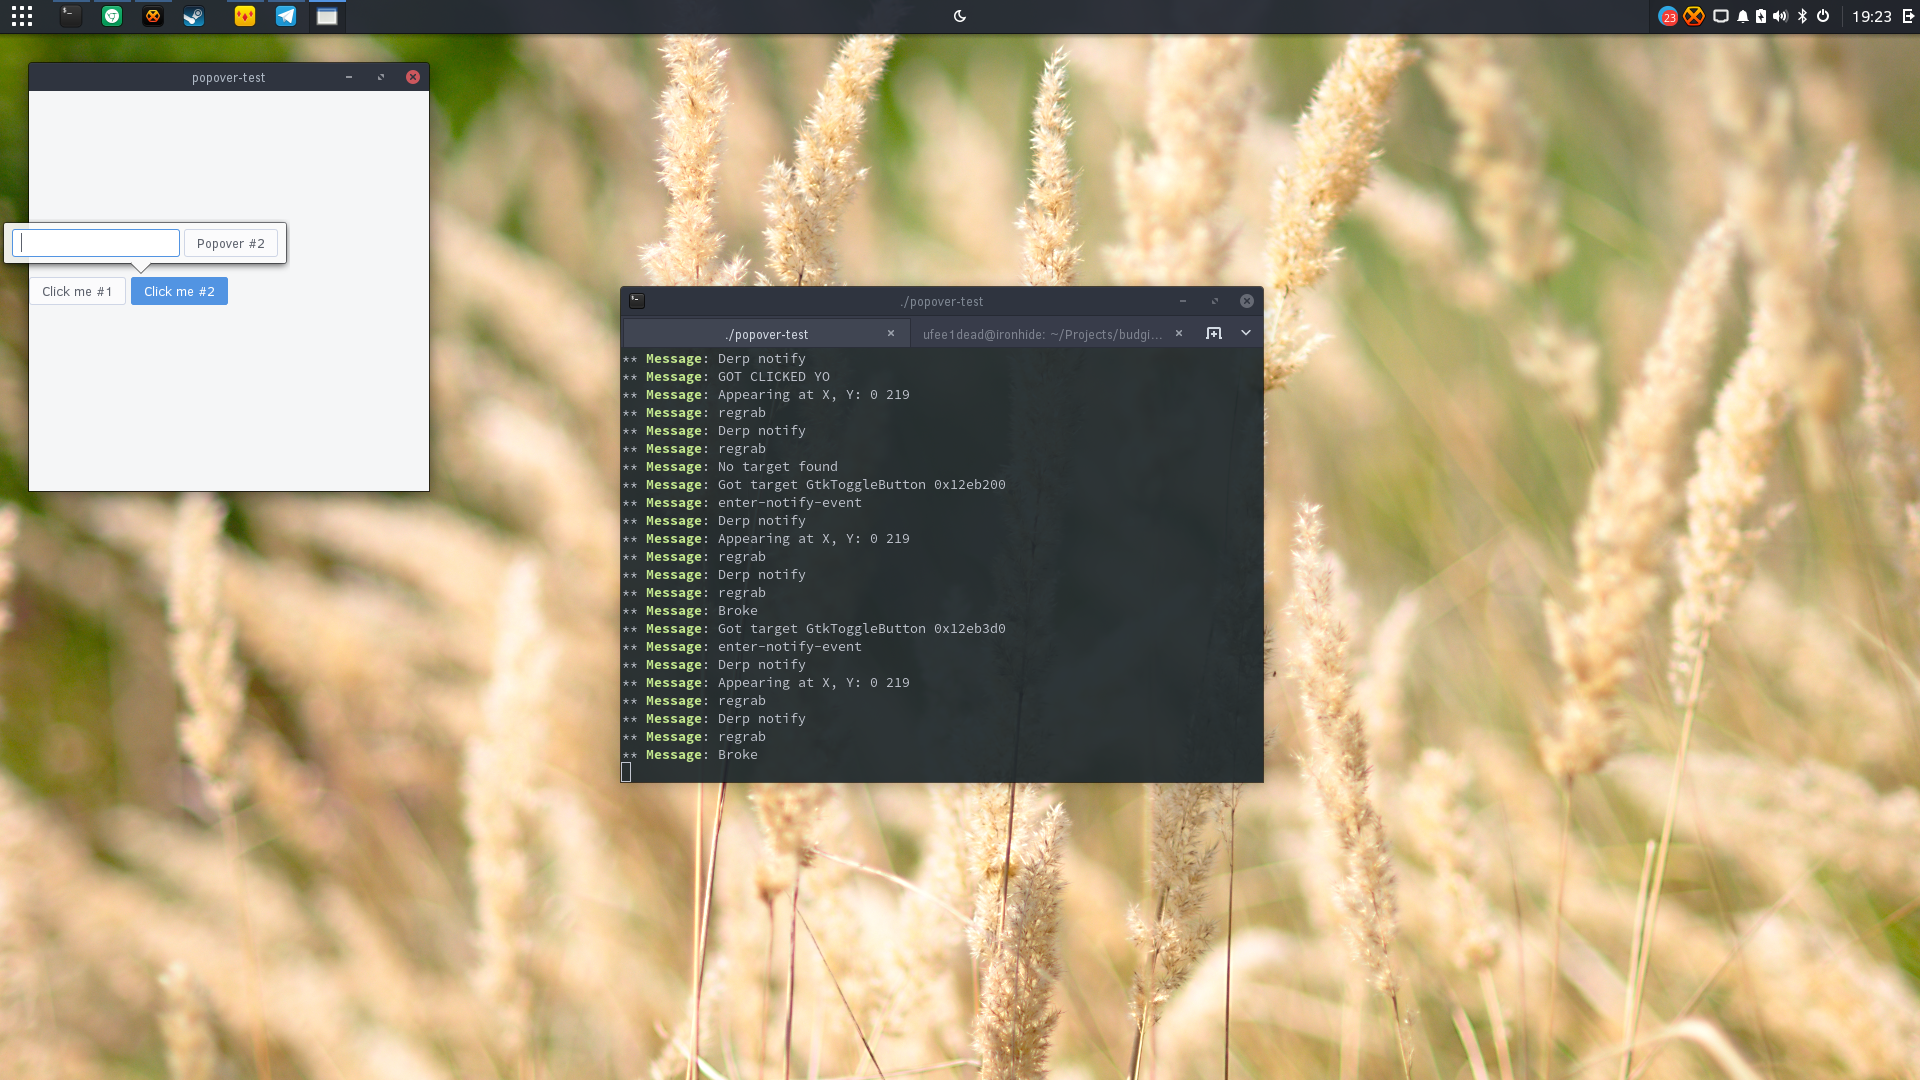Maximize the terminal window
Screen dimensions: 1920x1080
pos(1215,301)
